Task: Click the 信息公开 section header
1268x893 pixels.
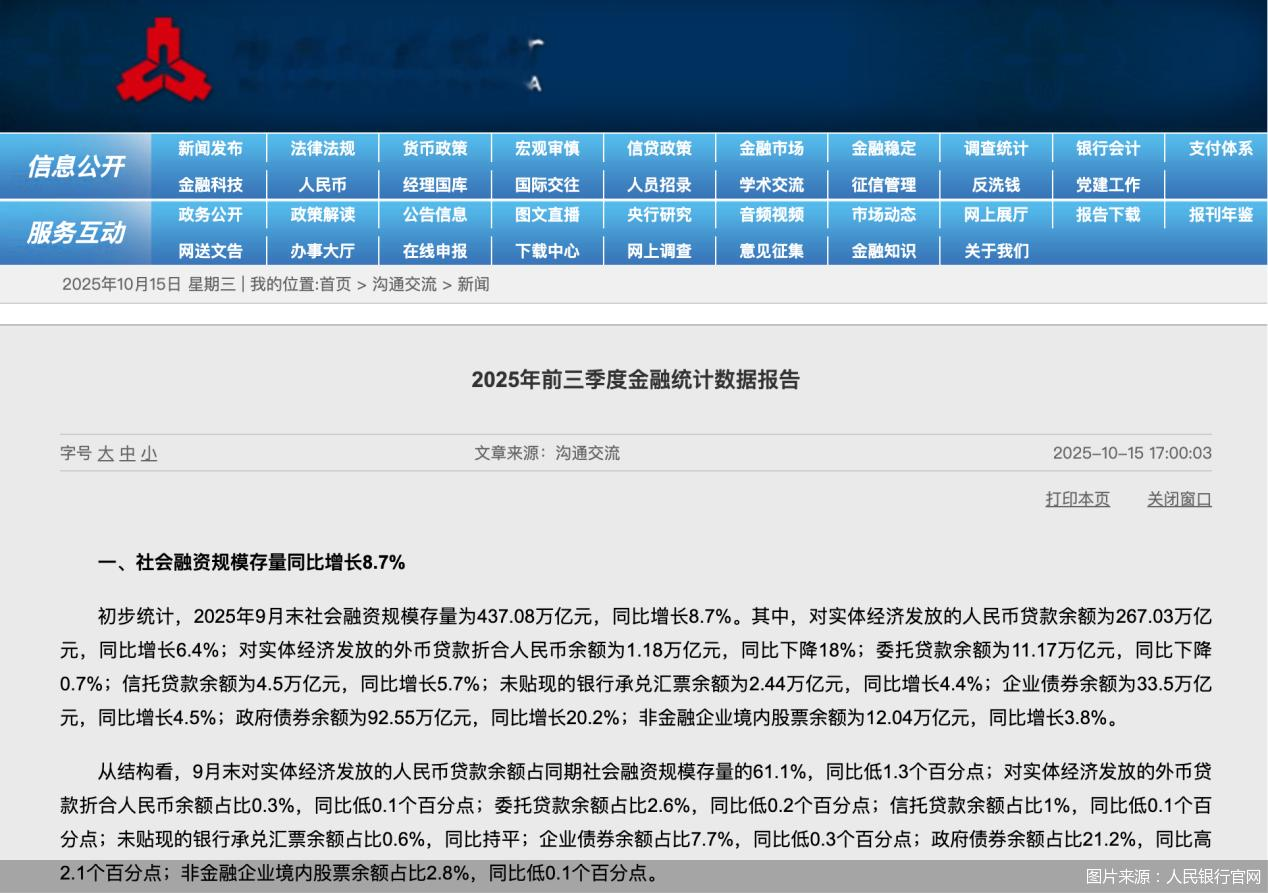Action: (x=75, y=166)
